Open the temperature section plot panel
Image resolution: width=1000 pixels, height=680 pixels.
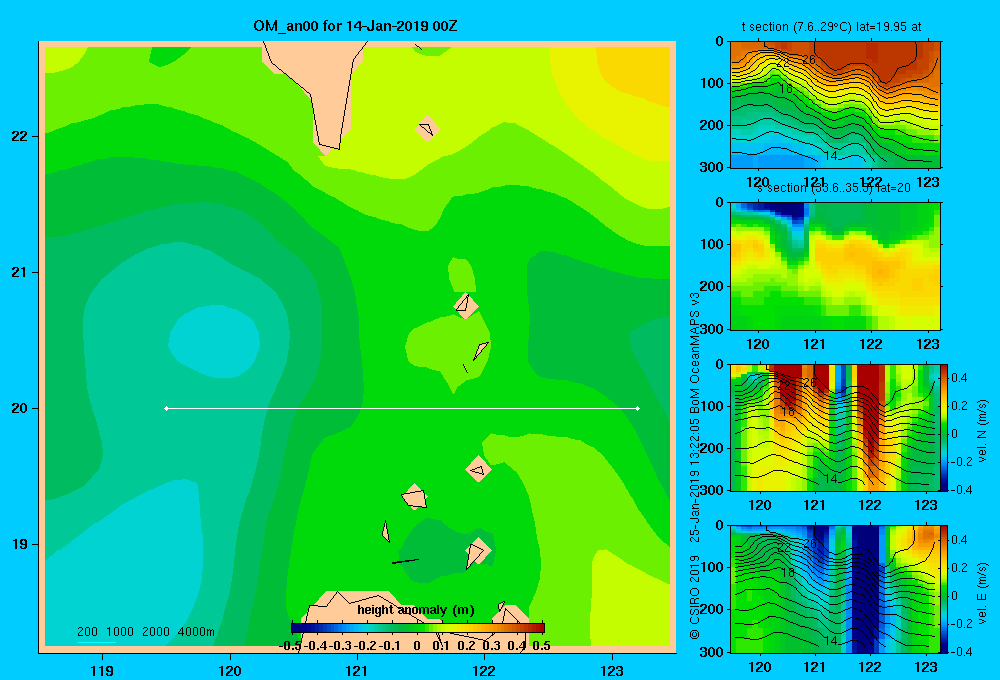coord(835,105)
